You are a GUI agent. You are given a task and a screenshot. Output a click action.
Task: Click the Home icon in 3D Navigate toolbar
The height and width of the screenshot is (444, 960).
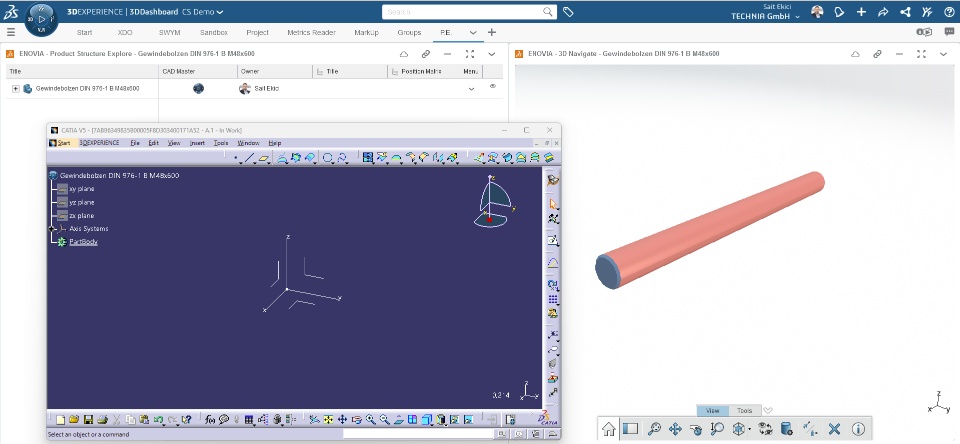click(x=609, y=429)
